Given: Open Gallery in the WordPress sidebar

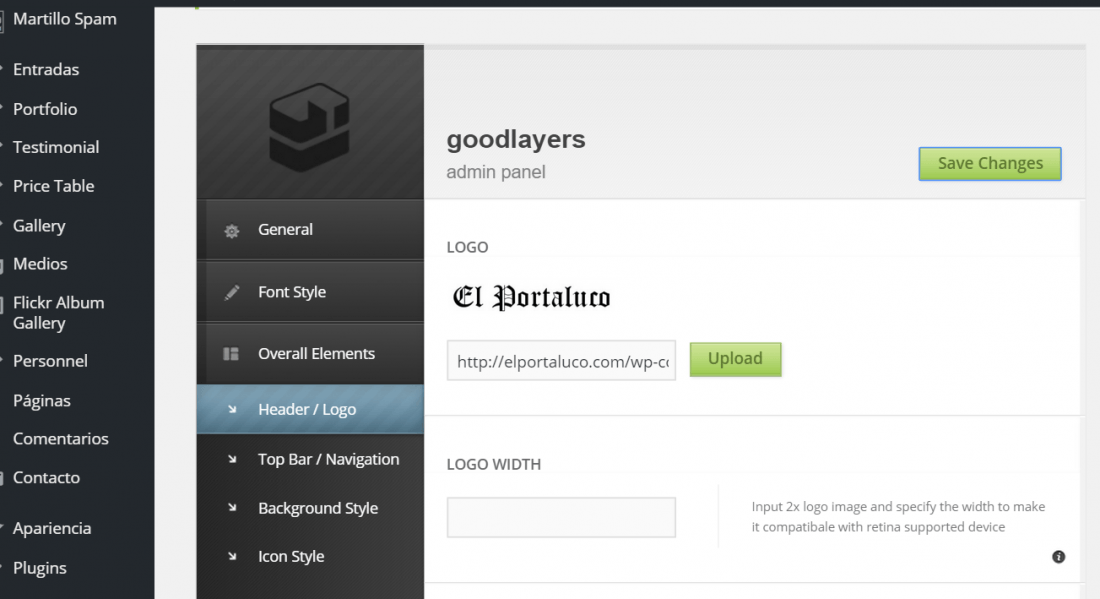Looking at the screenshot, I should pyautogui.click(x=39, y=226).
